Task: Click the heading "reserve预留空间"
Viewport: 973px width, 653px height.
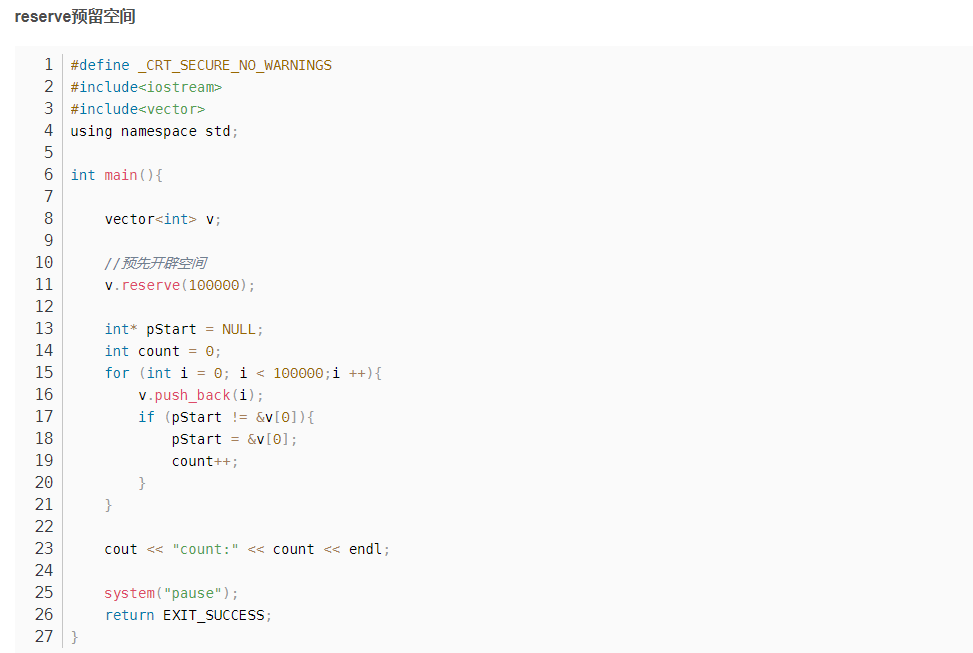Action: (x=74, y=16)
